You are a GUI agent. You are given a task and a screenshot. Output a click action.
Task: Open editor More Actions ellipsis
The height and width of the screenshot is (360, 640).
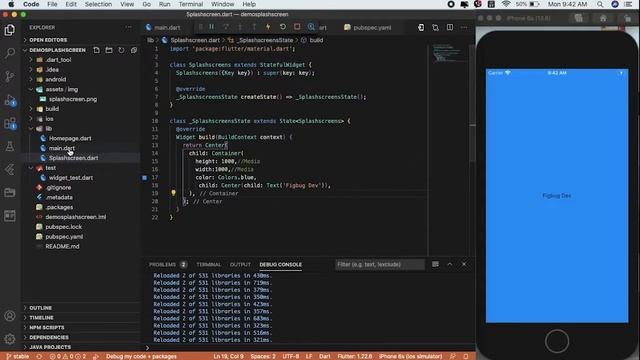(464, 27)
